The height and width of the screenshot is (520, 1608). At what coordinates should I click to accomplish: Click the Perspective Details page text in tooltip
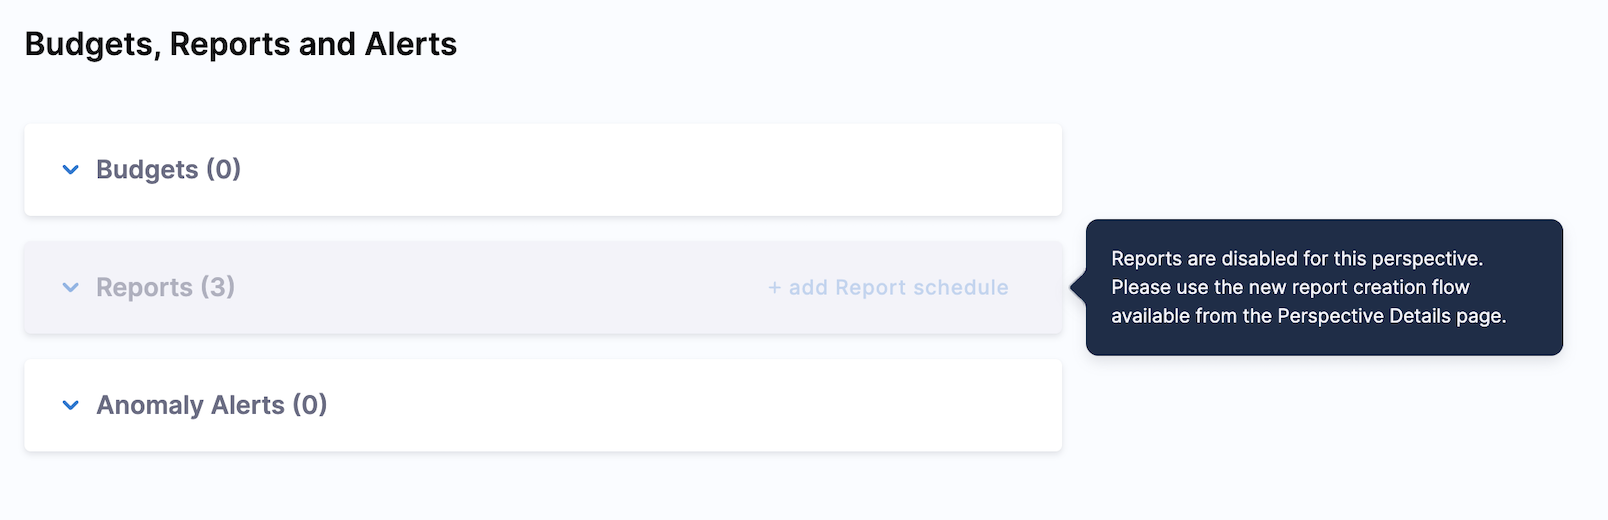(x=1390, y=316)
